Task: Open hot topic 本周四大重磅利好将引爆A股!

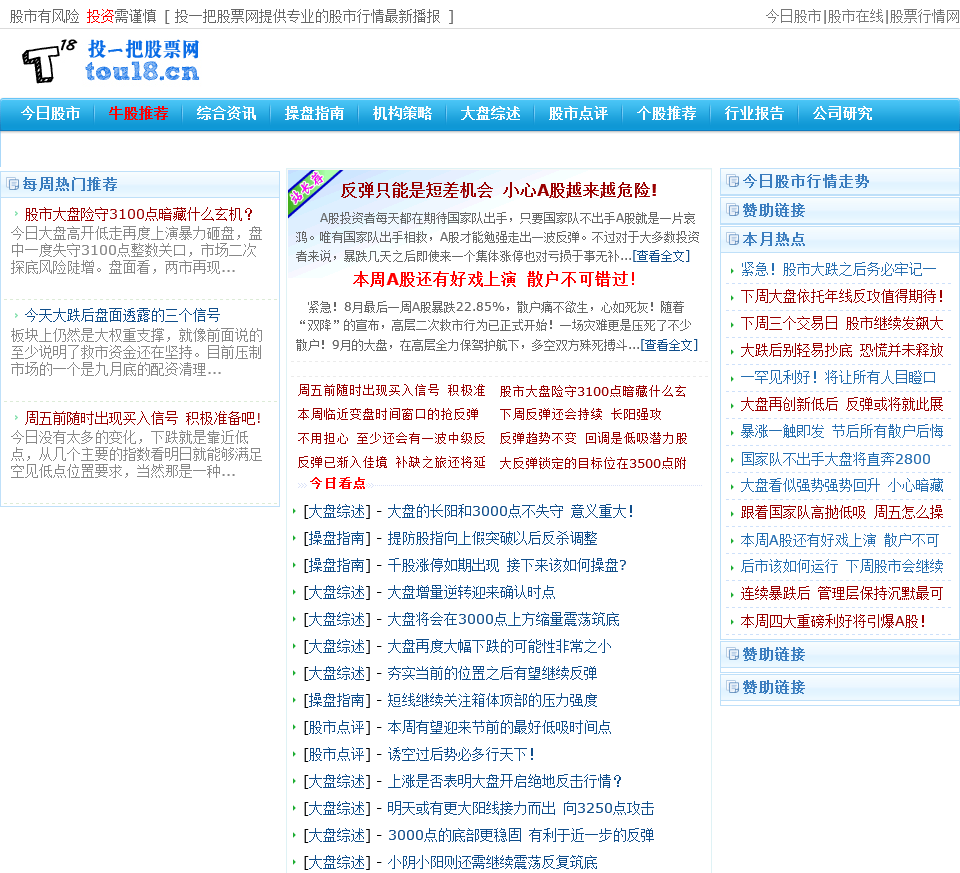Action: pyautogui.click(x=833, y=621)
